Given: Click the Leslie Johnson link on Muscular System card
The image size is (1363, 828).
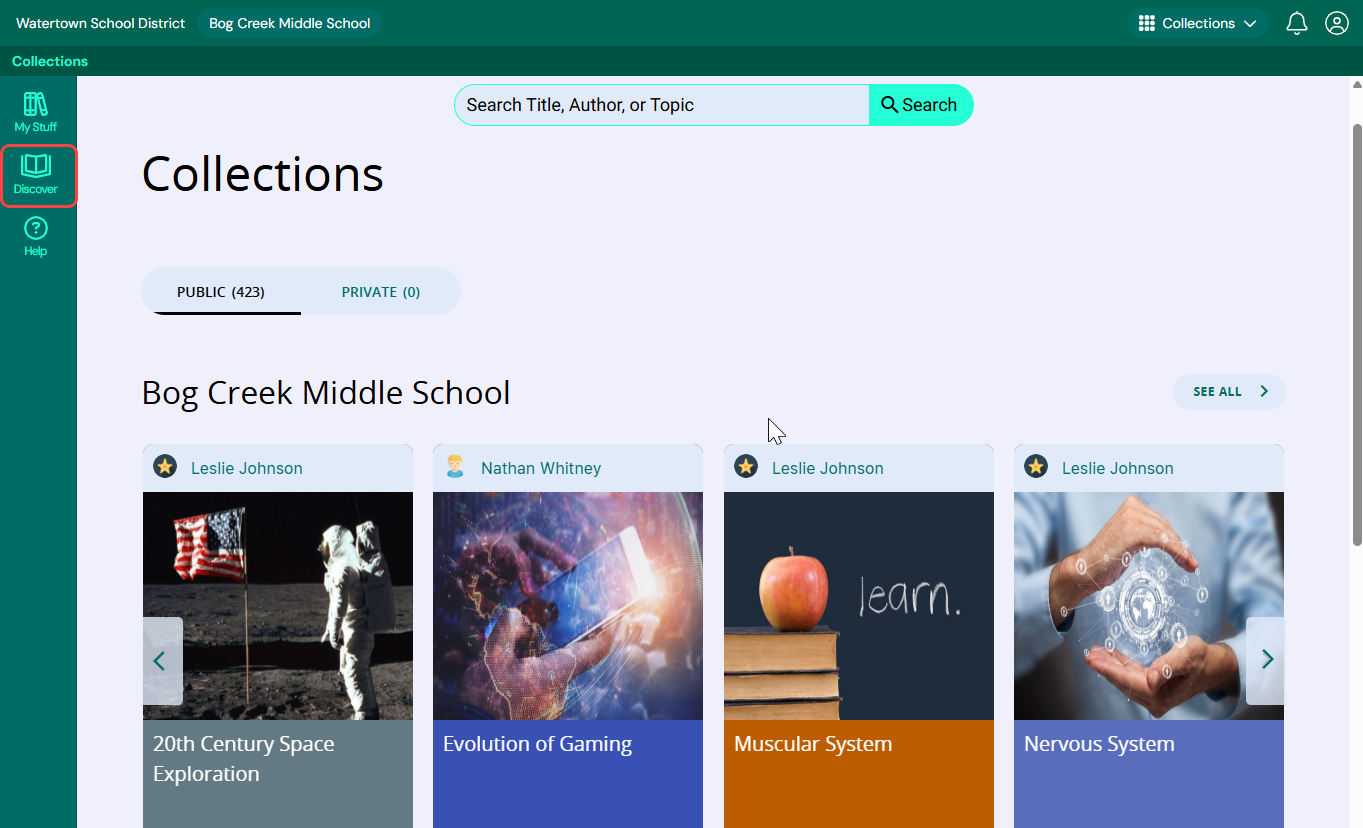Looking at the screenshot, I should click(827, 468).
